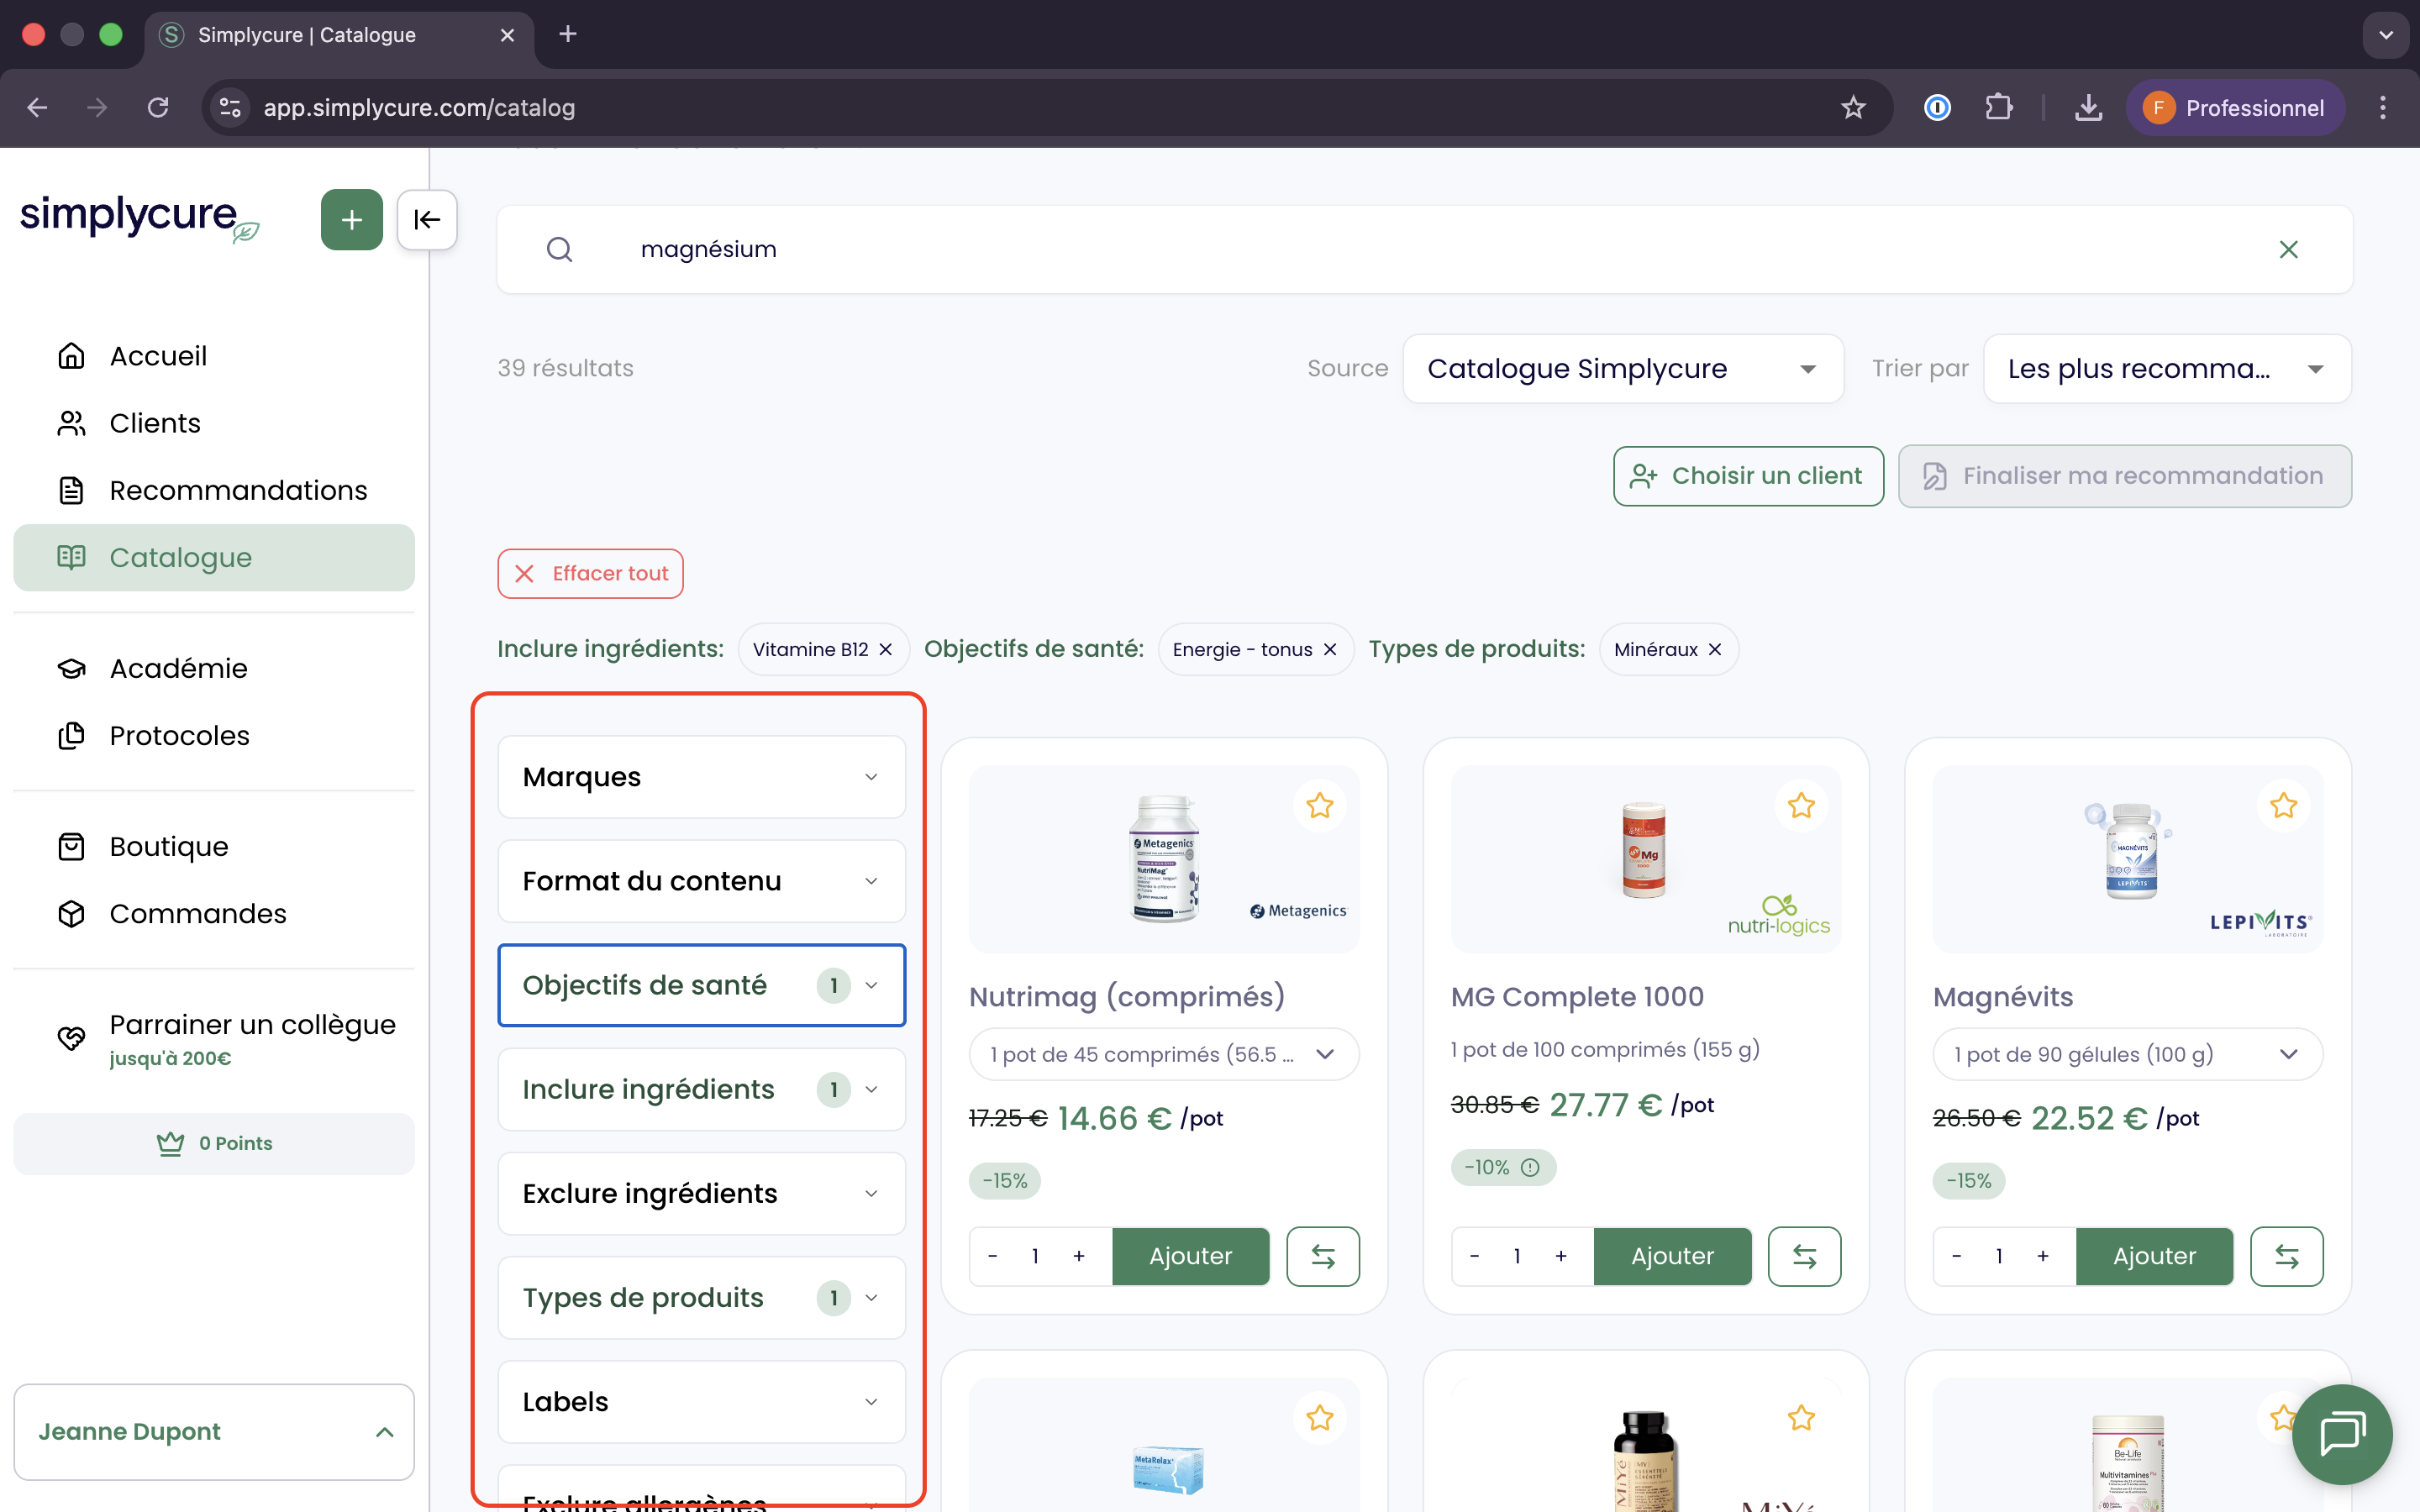Star the black bottle product in second row
The image size is (2420, 1512).
pyautogui.click(x=1801, y=1417)
